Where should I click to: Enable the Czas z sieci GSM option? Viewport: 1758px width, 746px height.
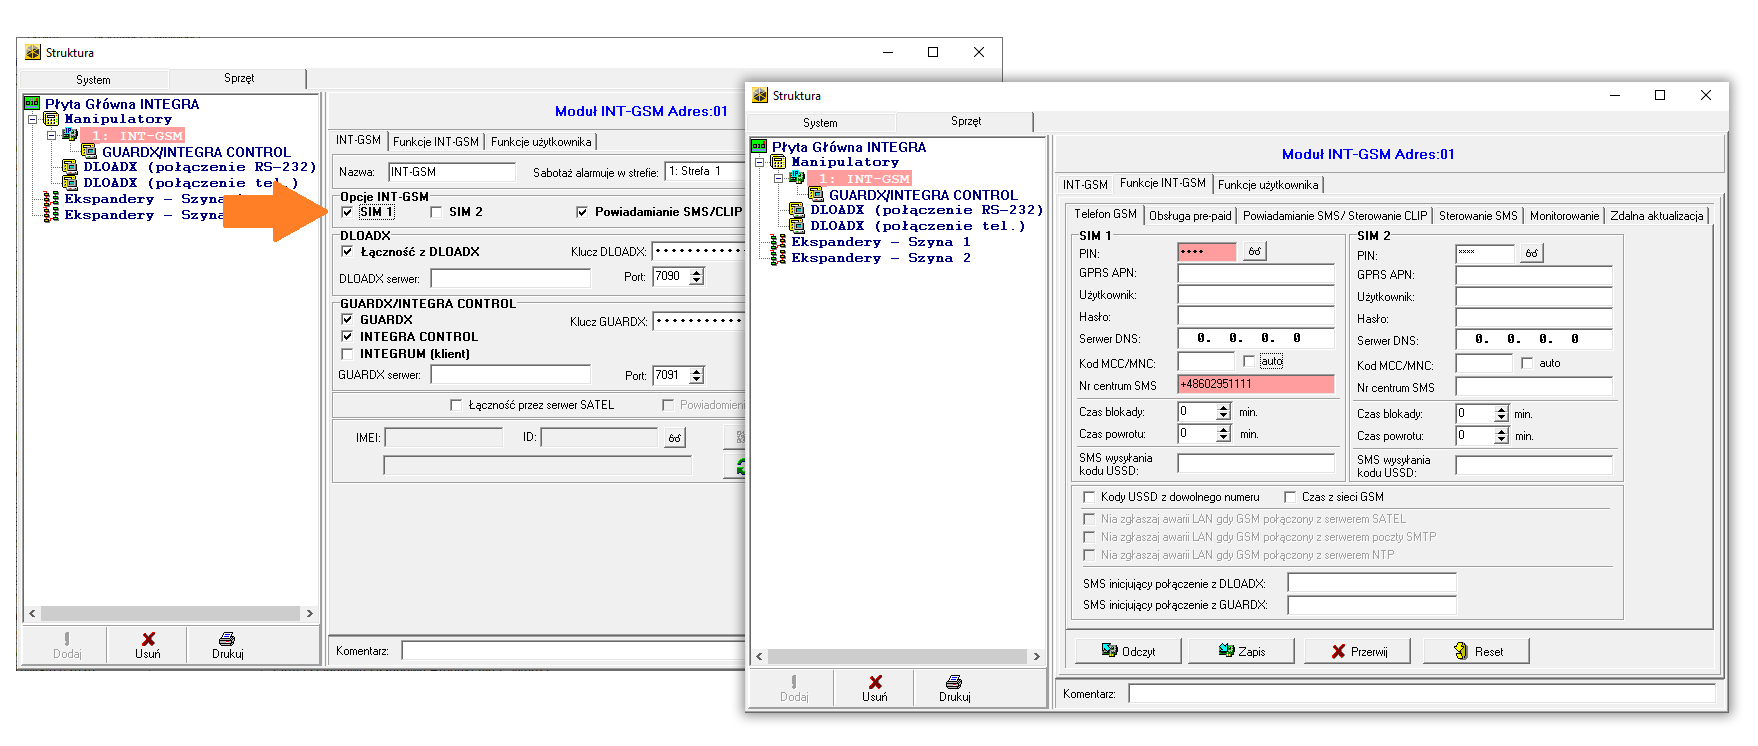coord(1290,497)
